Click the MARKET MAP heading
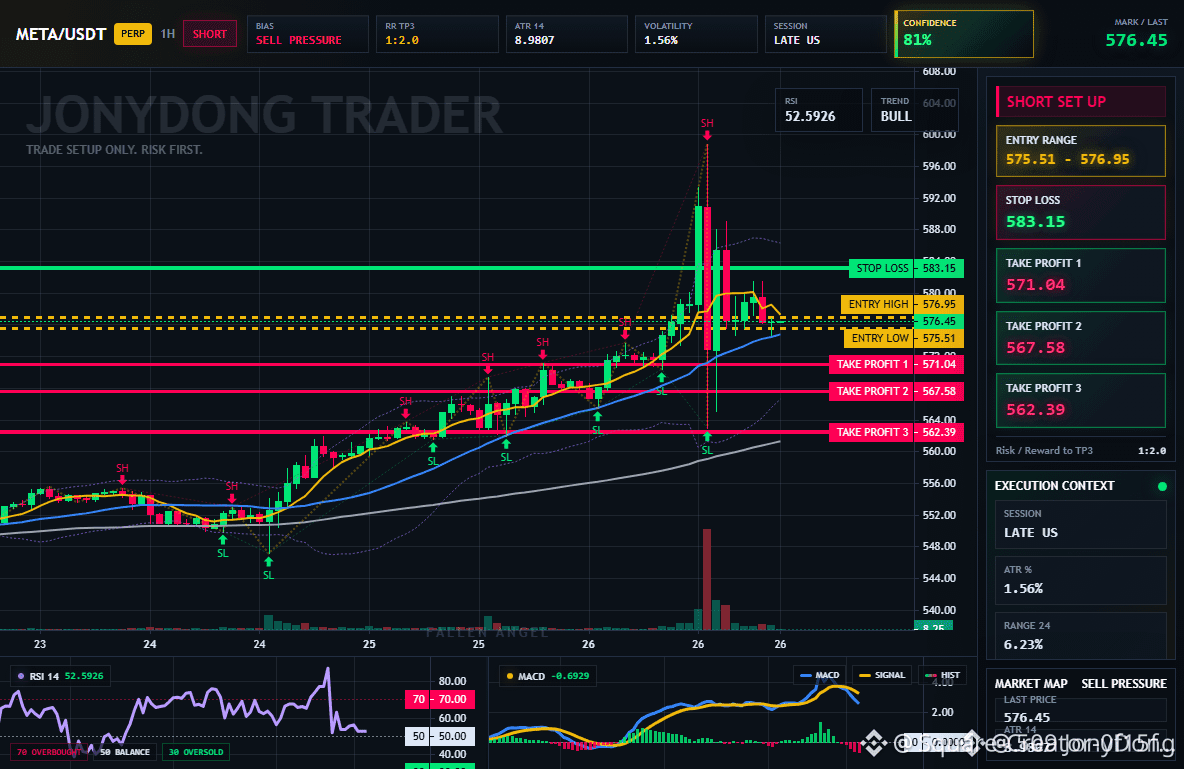This screenshot has width=1184, height=769. pyautogui.click(x=1031, y=684)
